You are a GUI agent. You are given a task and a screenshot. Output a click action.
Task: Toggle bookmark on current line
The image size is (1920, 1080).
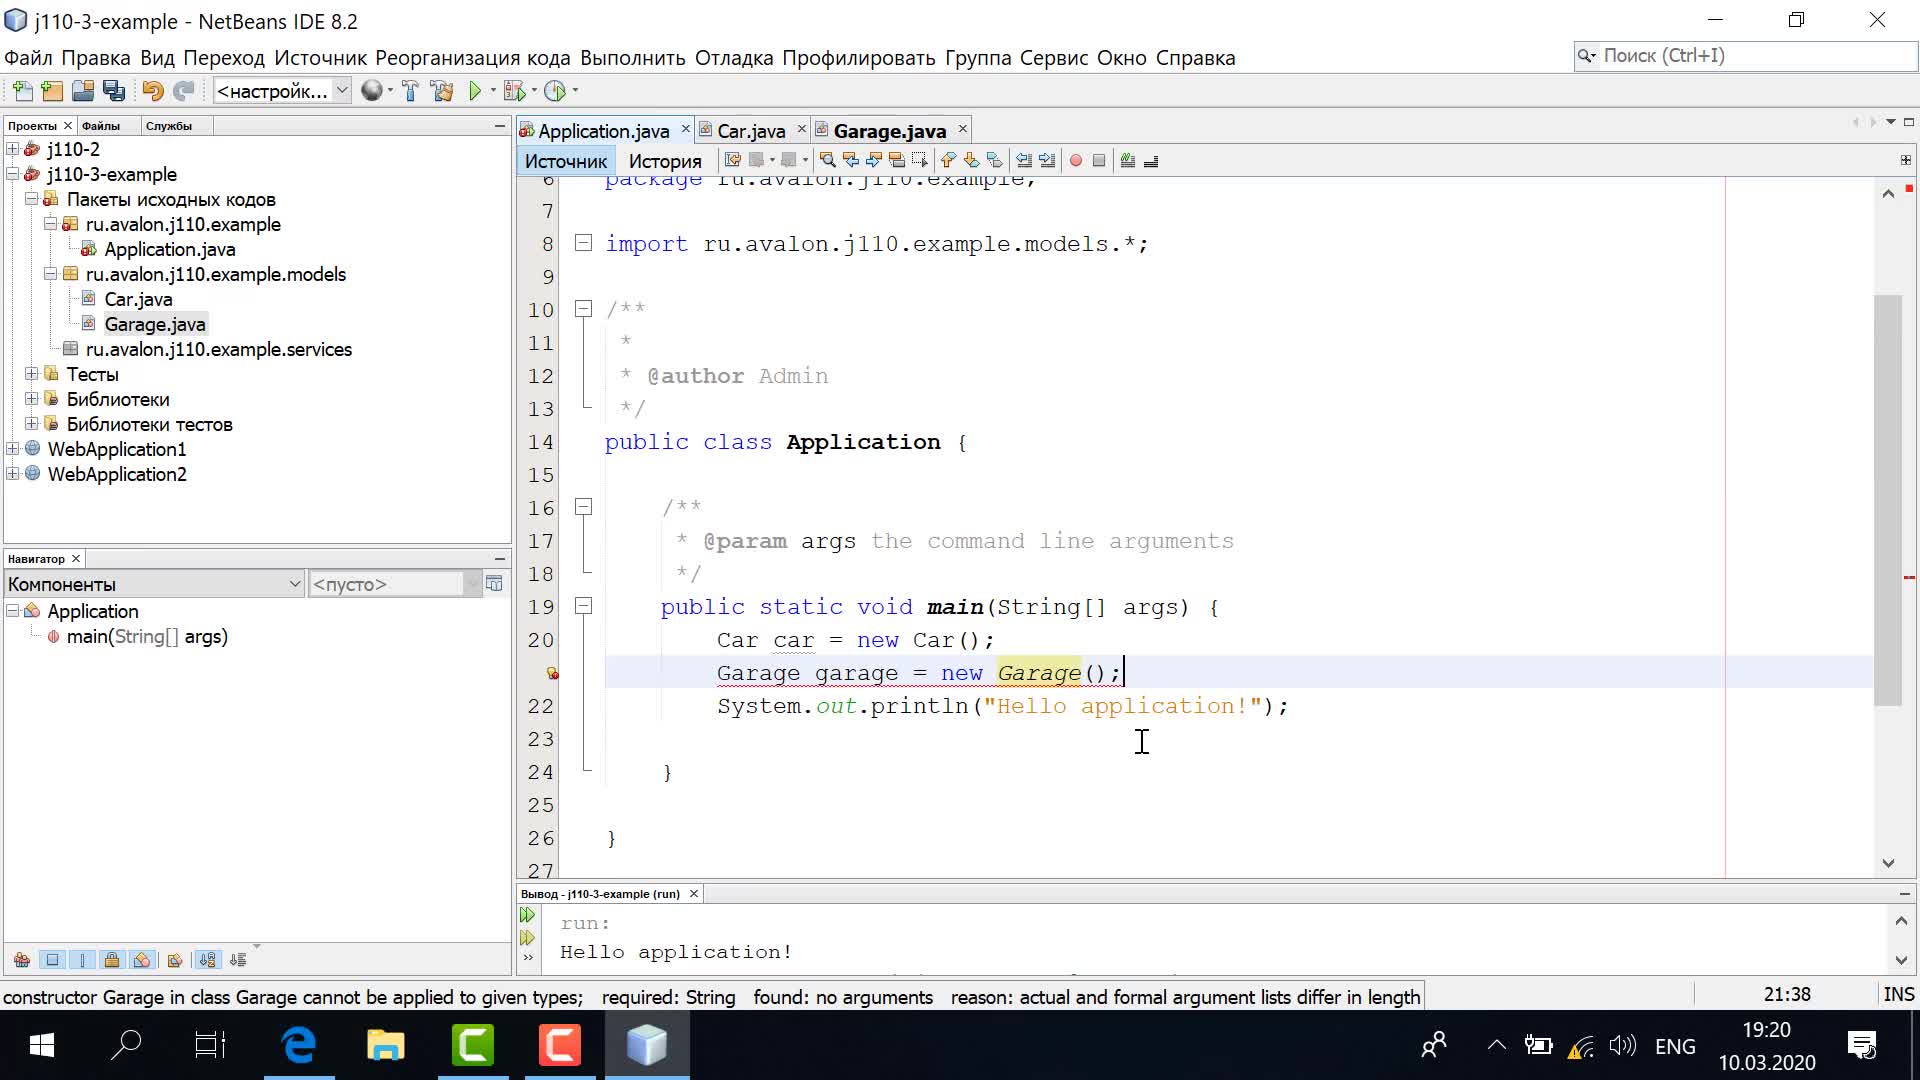[x=994, y=160]
